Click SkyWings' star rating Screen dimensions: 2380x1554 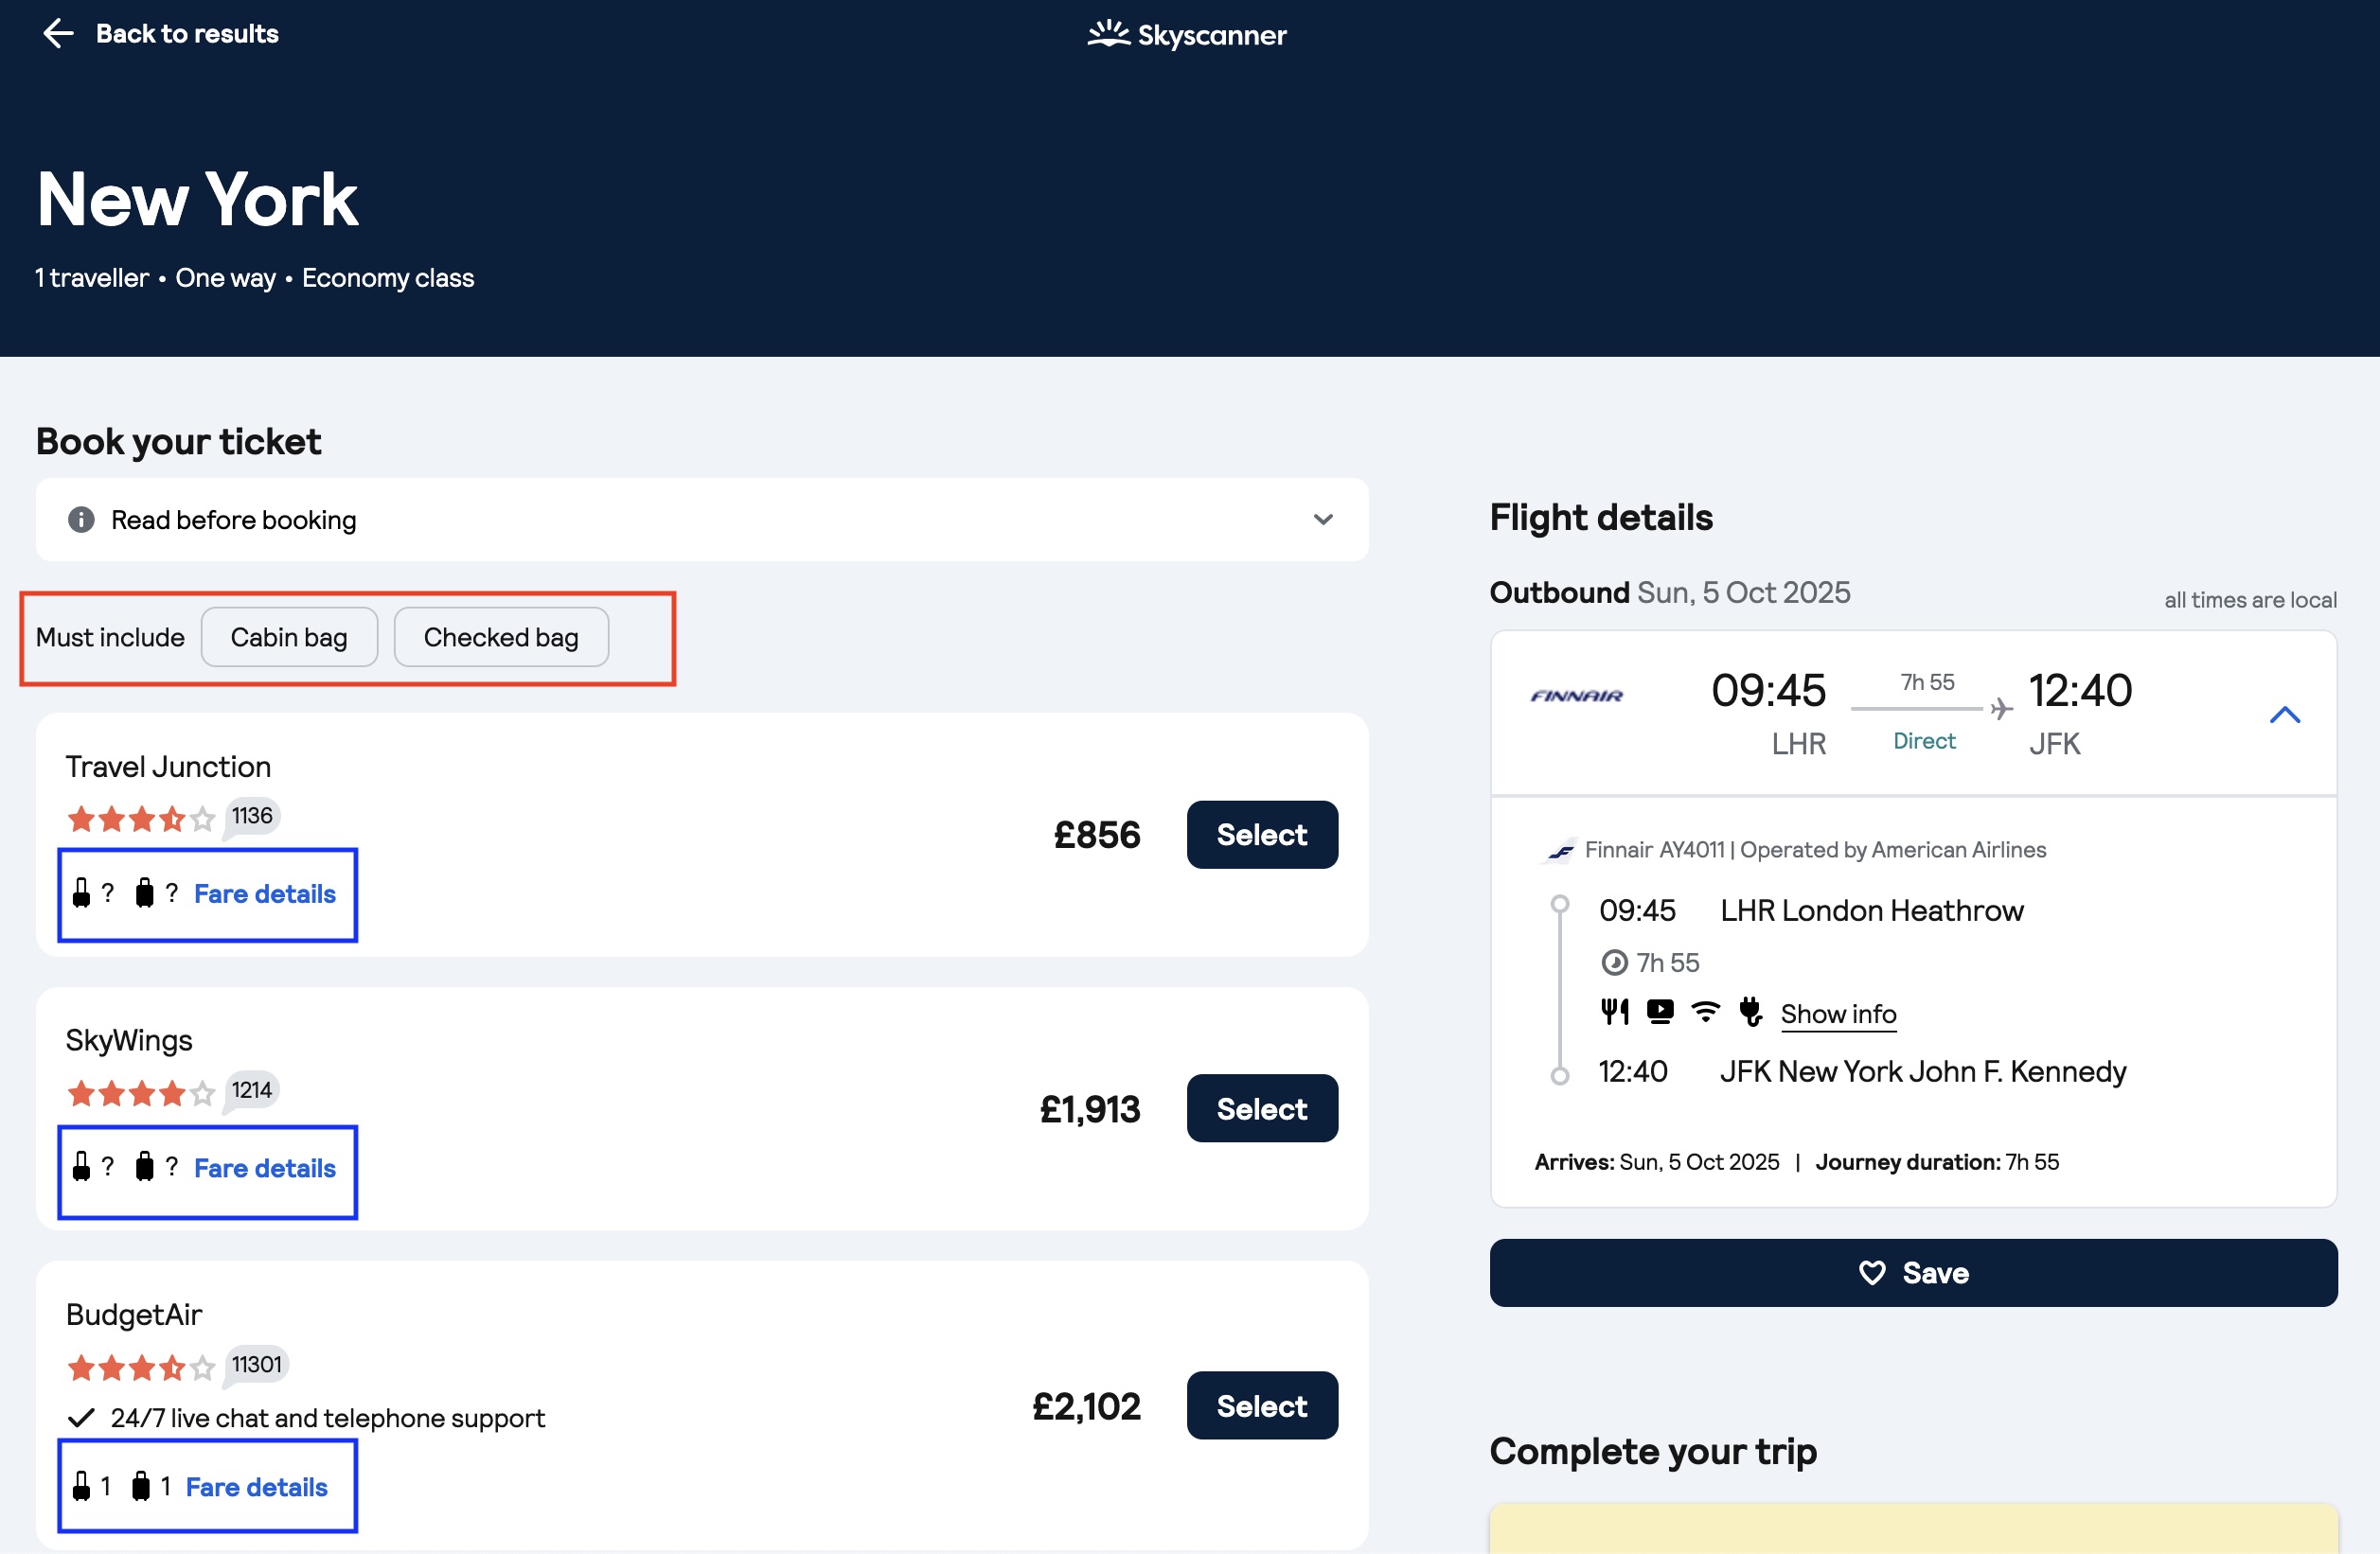pos(141,1094)
